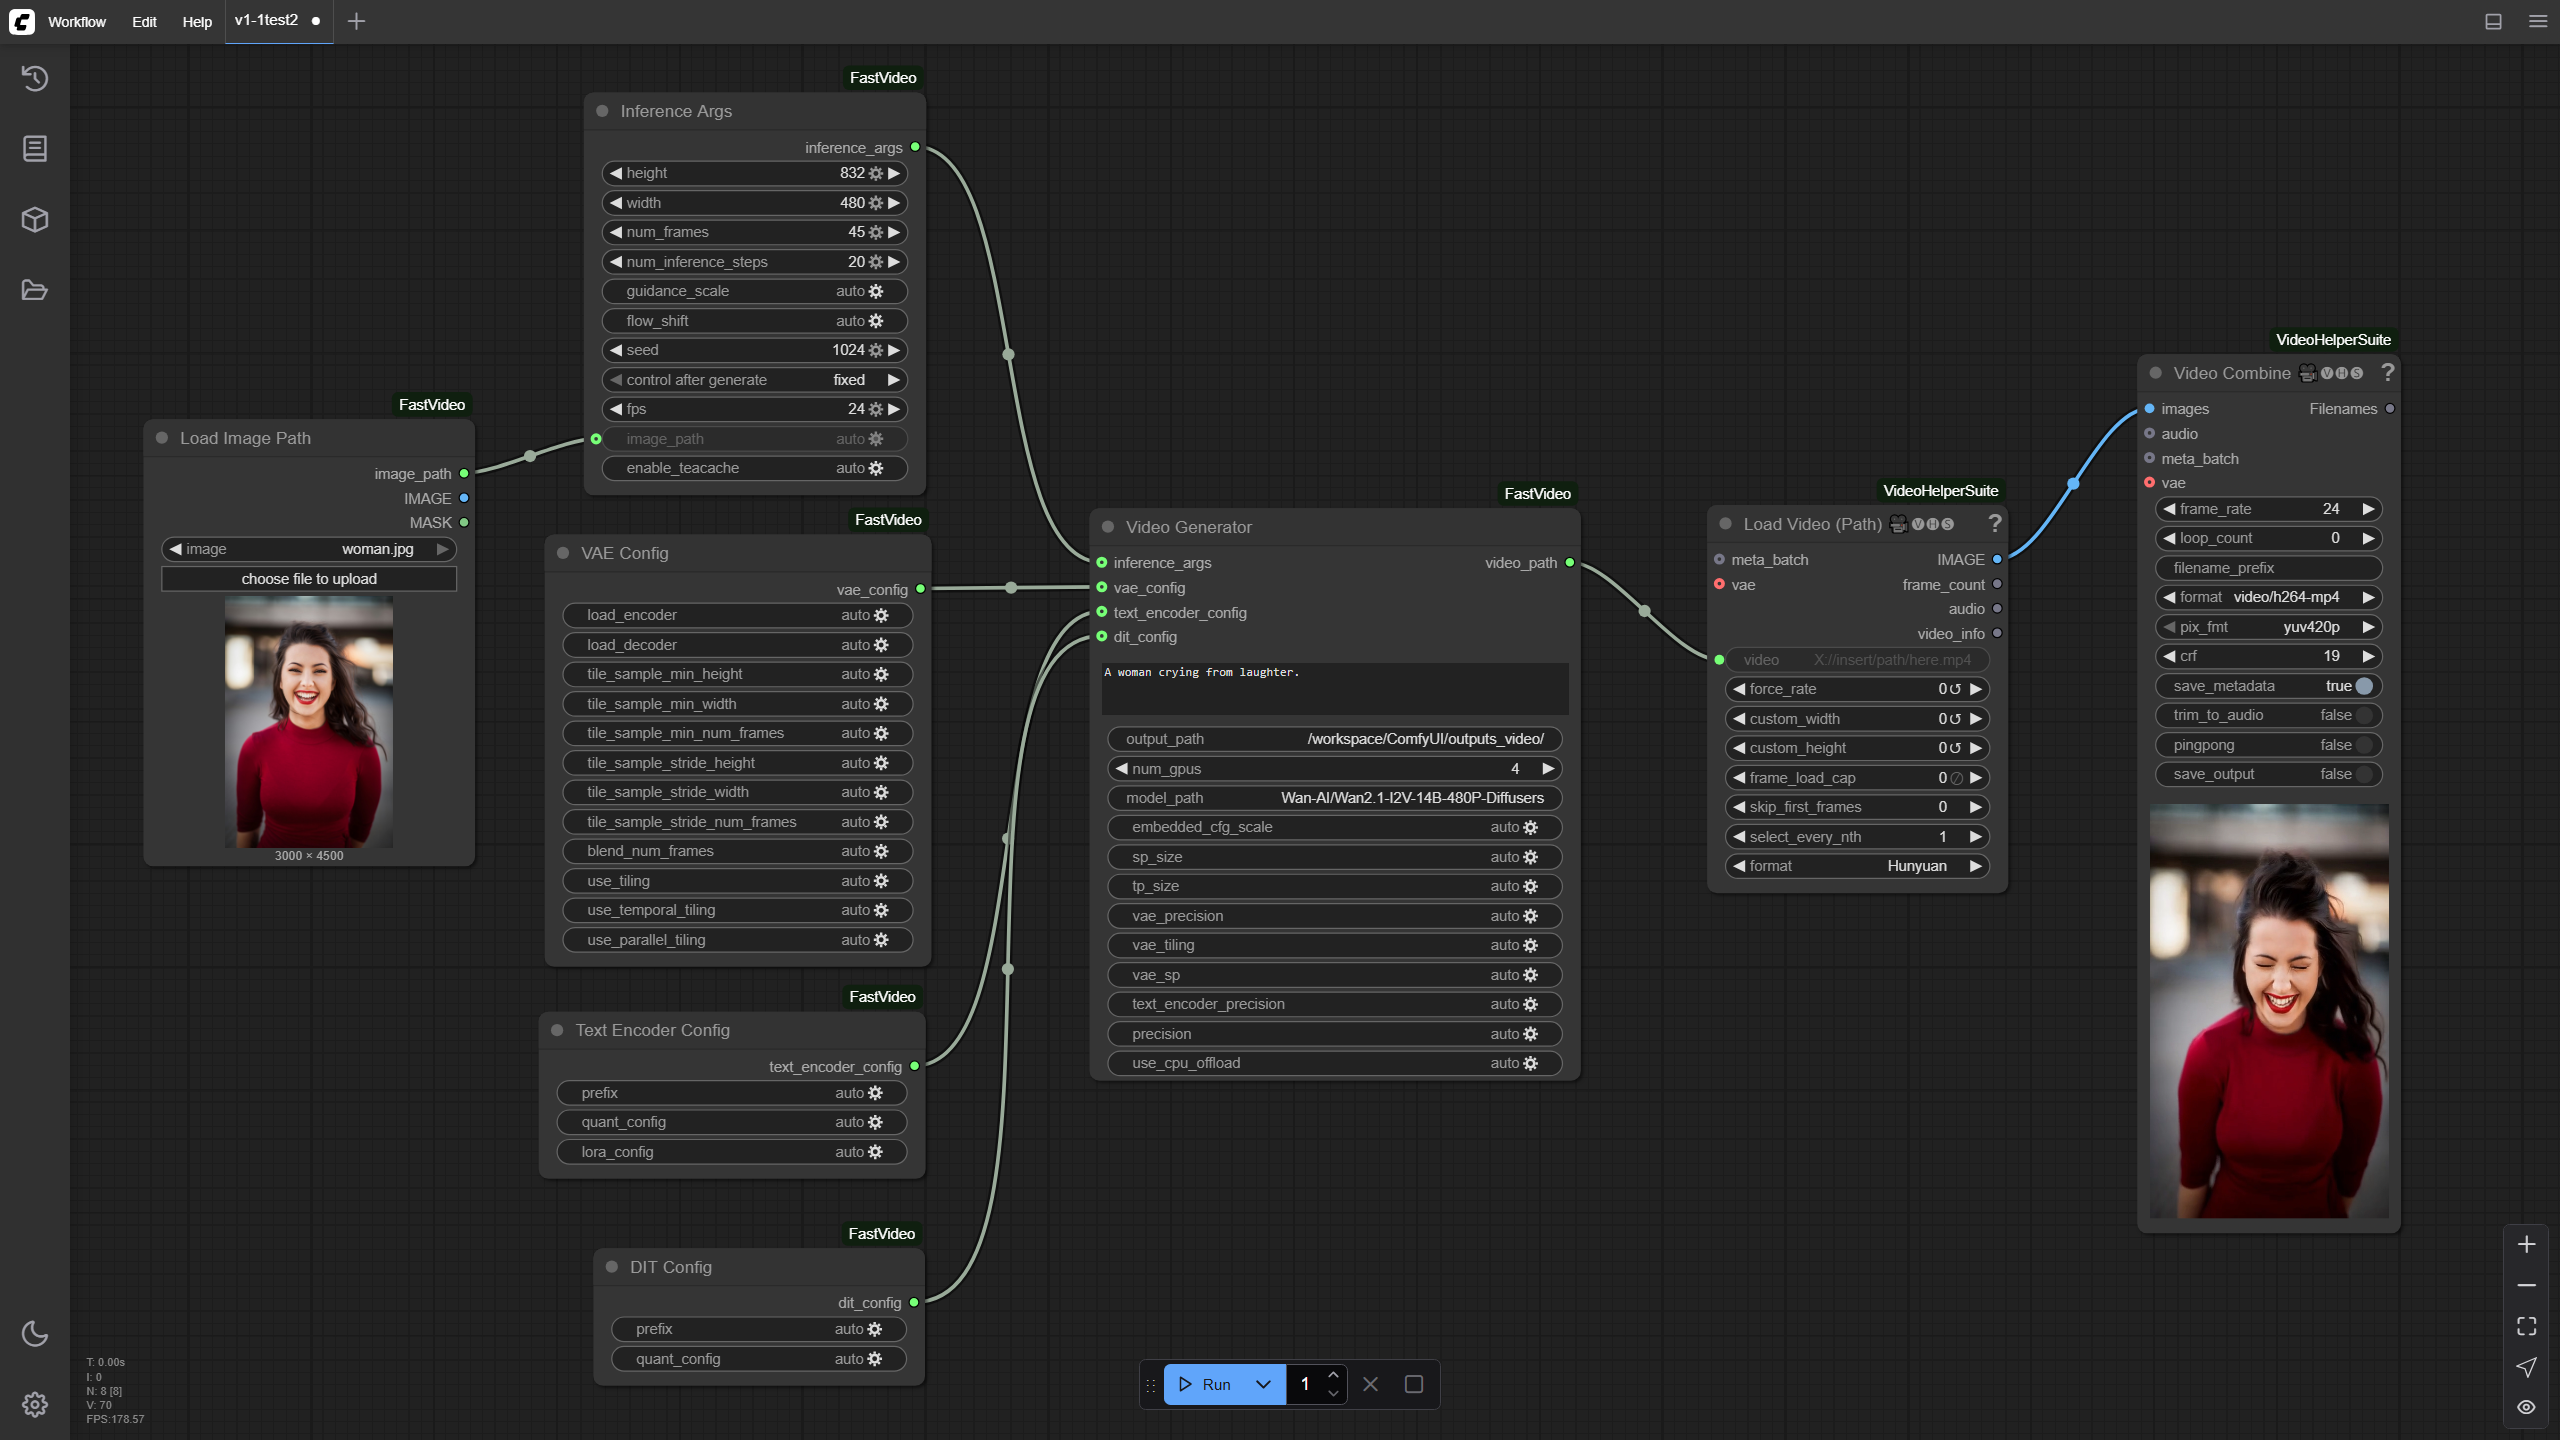The height and width of the screenshot is (1440, 2560).
Task: Open the model library cube icon
Action: click(35, 220)
